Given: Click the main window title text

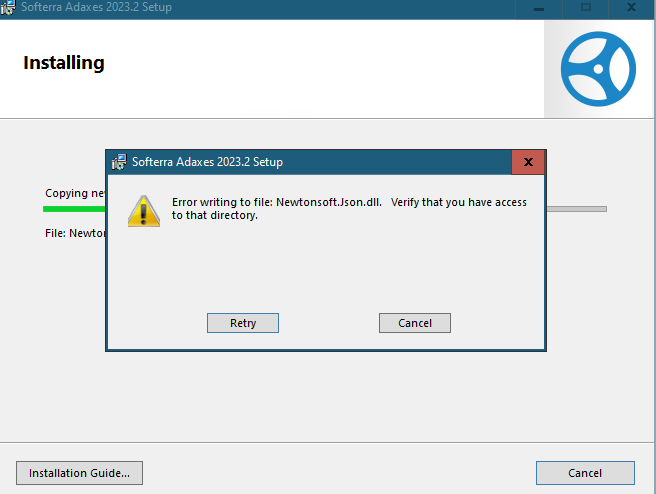Looking at the screenshot, I should click(x=97, y=7).
